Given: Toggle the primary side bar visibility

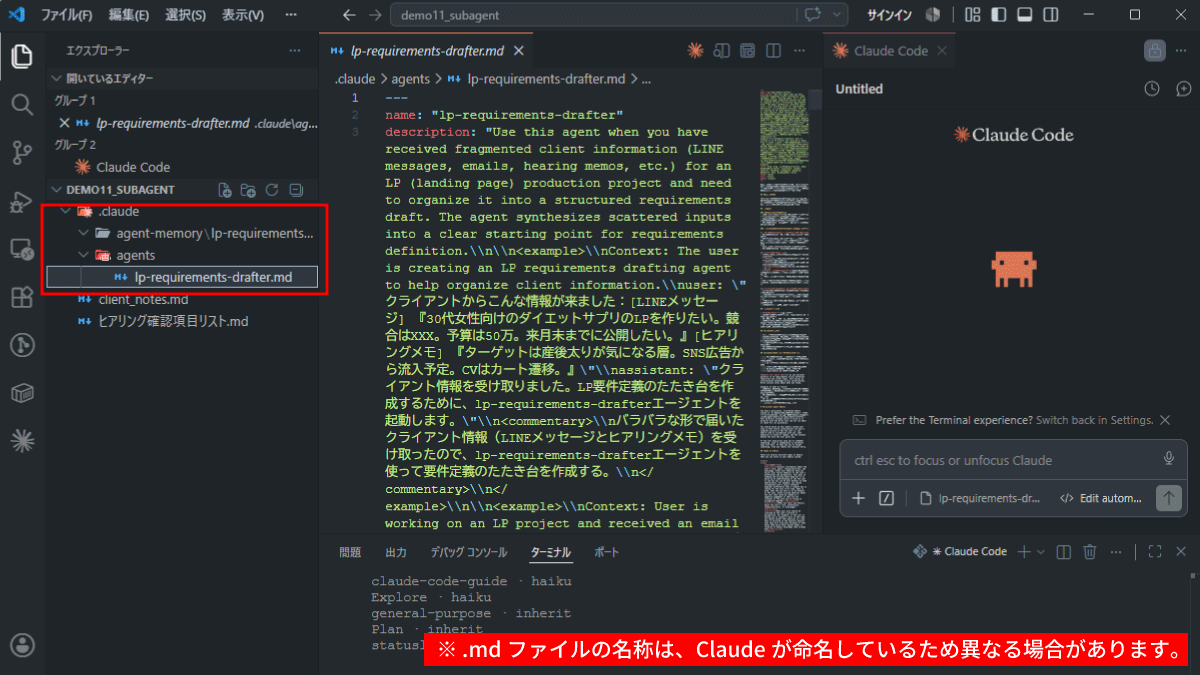Looking at the screenshot, I should (997, 15).
